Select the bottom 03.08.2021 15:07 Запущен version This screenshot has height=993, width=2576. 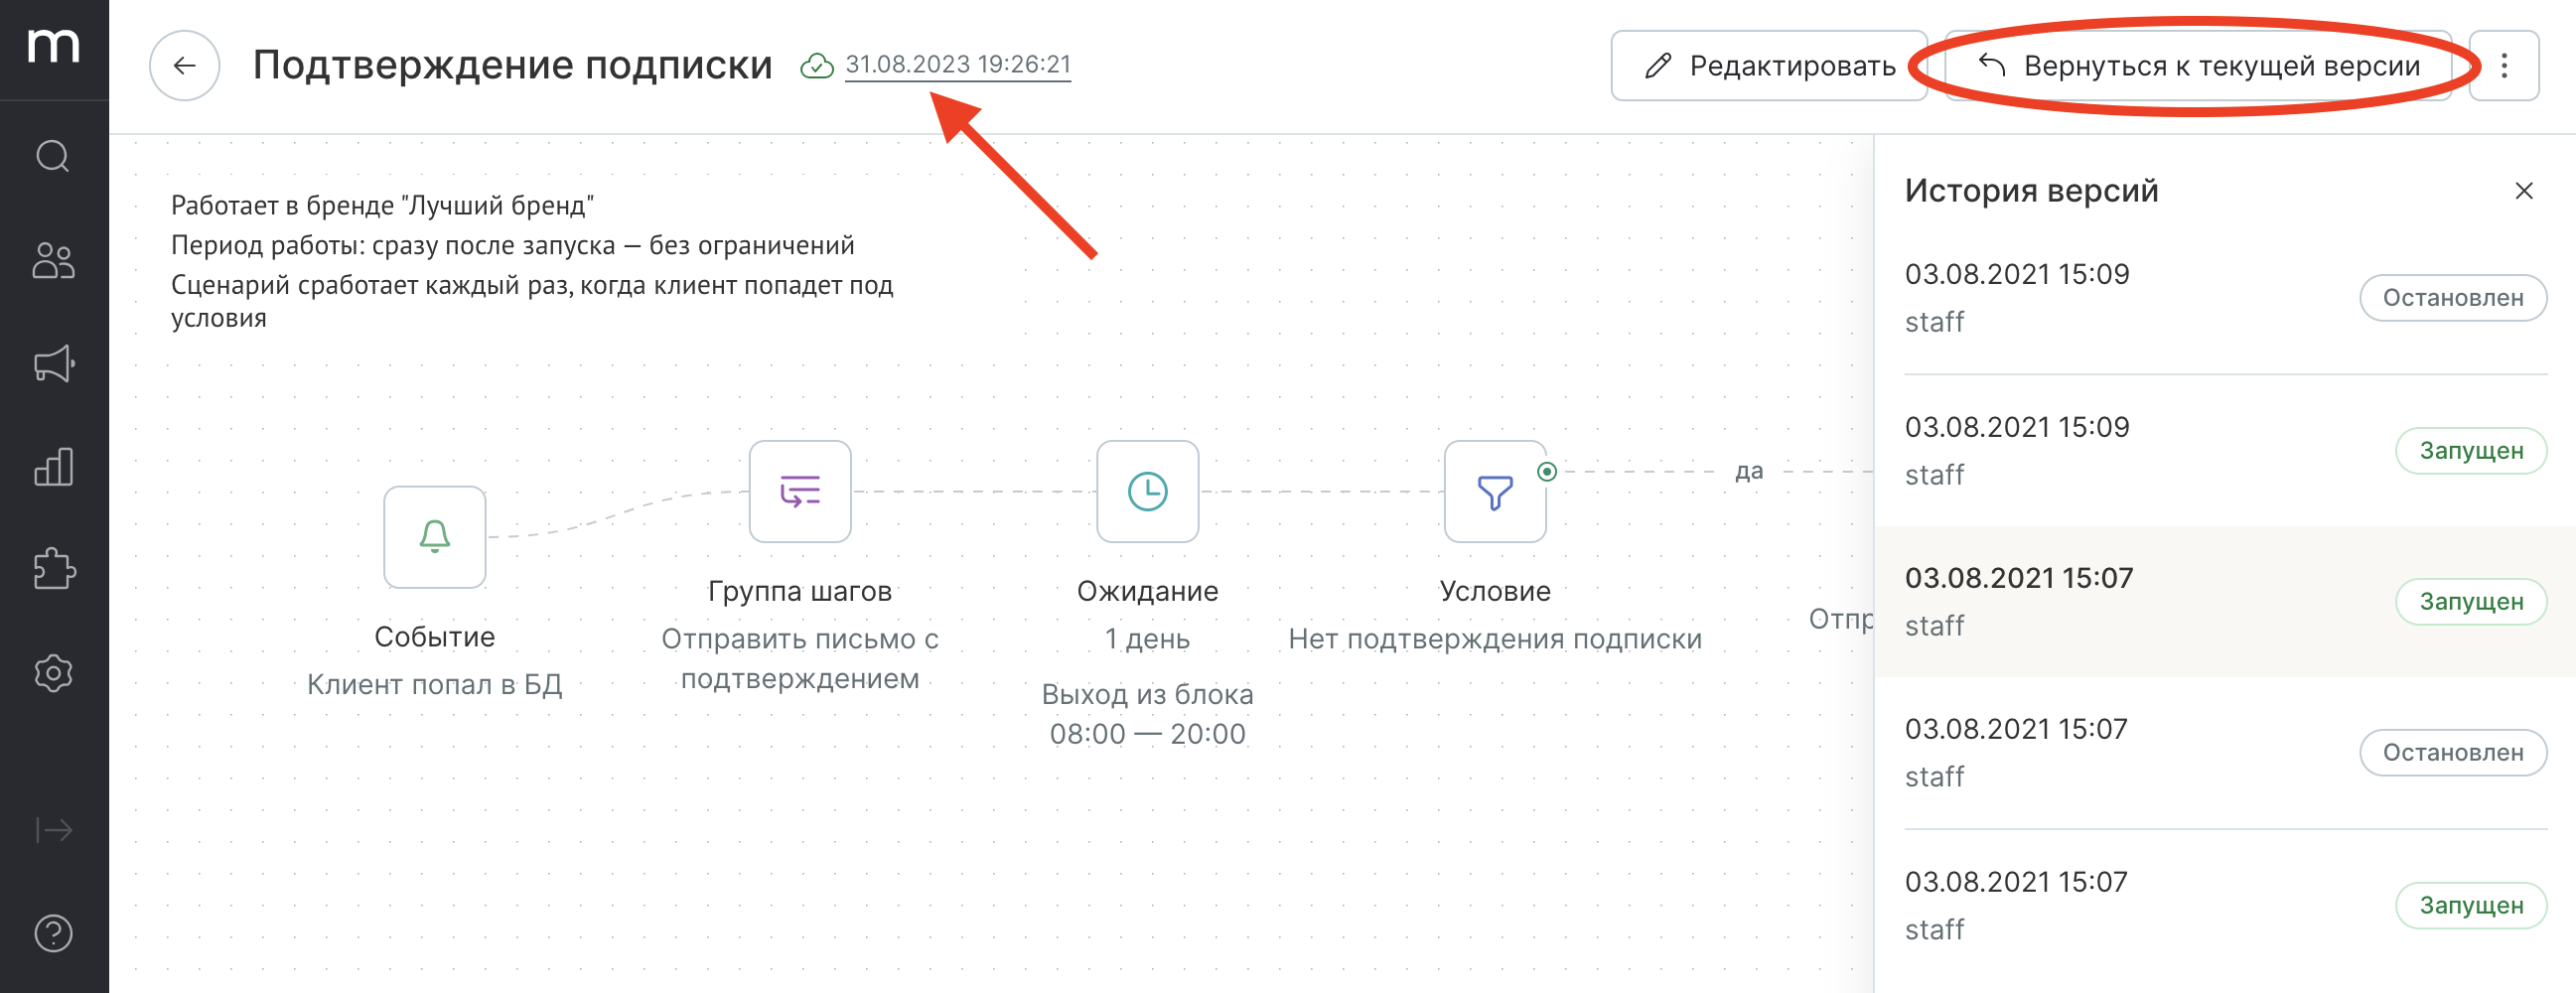tap(2225, 905)
